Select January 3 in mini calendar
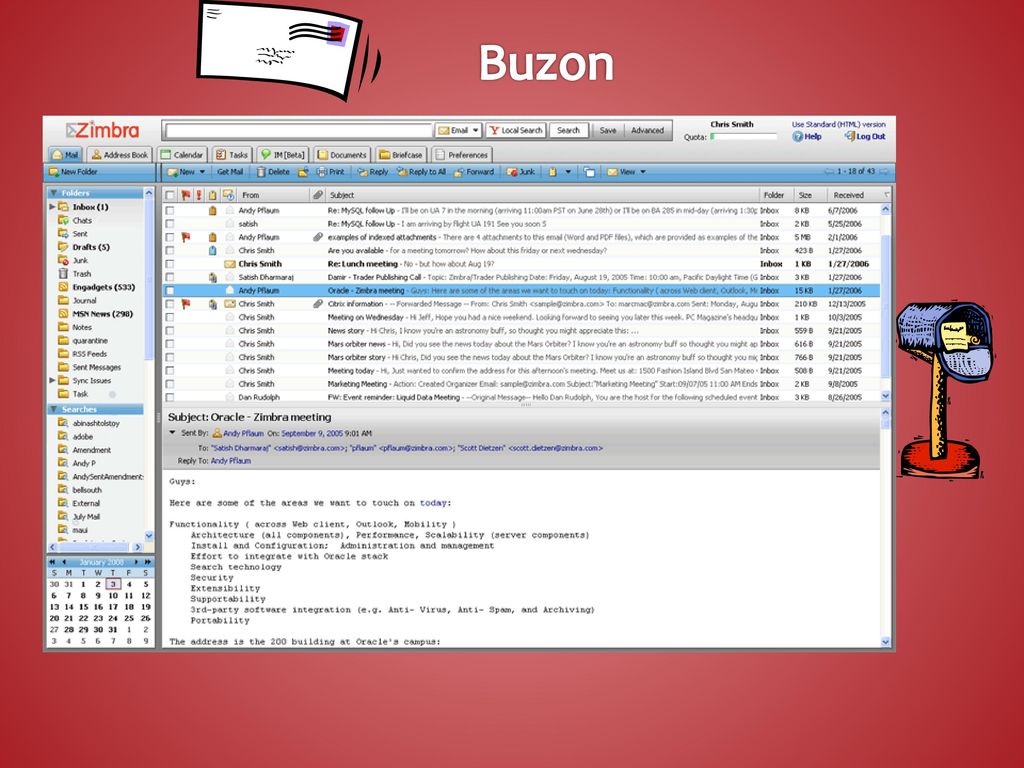 (113, 584)
